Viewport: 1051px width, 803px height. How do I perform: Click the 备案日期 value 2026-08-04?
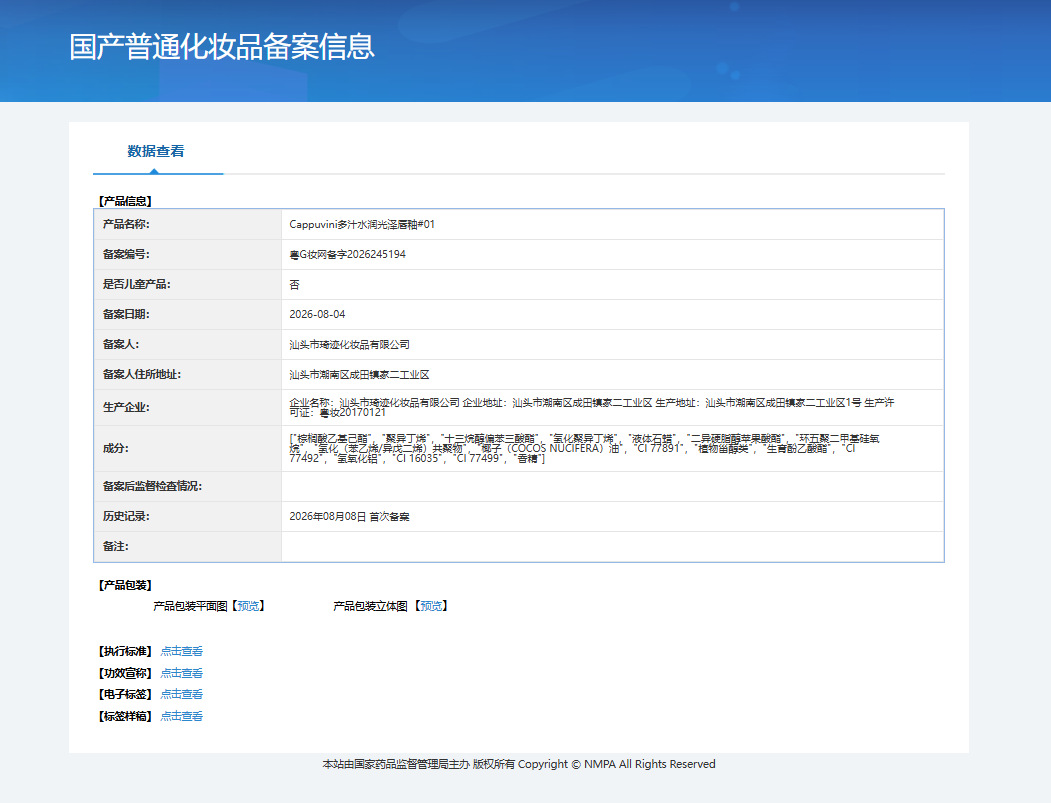[x=317, y=314]
